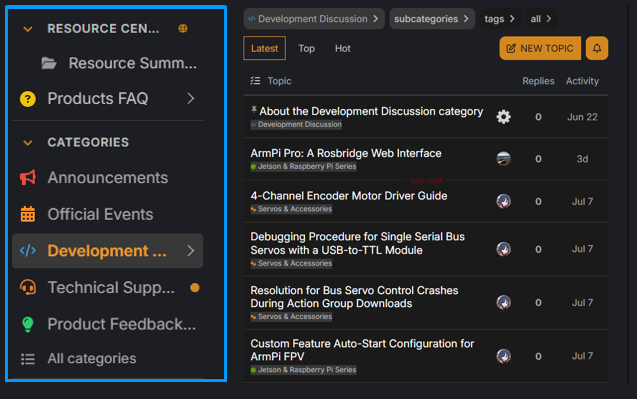Click the Technical Support headset icon

[28, 287]
